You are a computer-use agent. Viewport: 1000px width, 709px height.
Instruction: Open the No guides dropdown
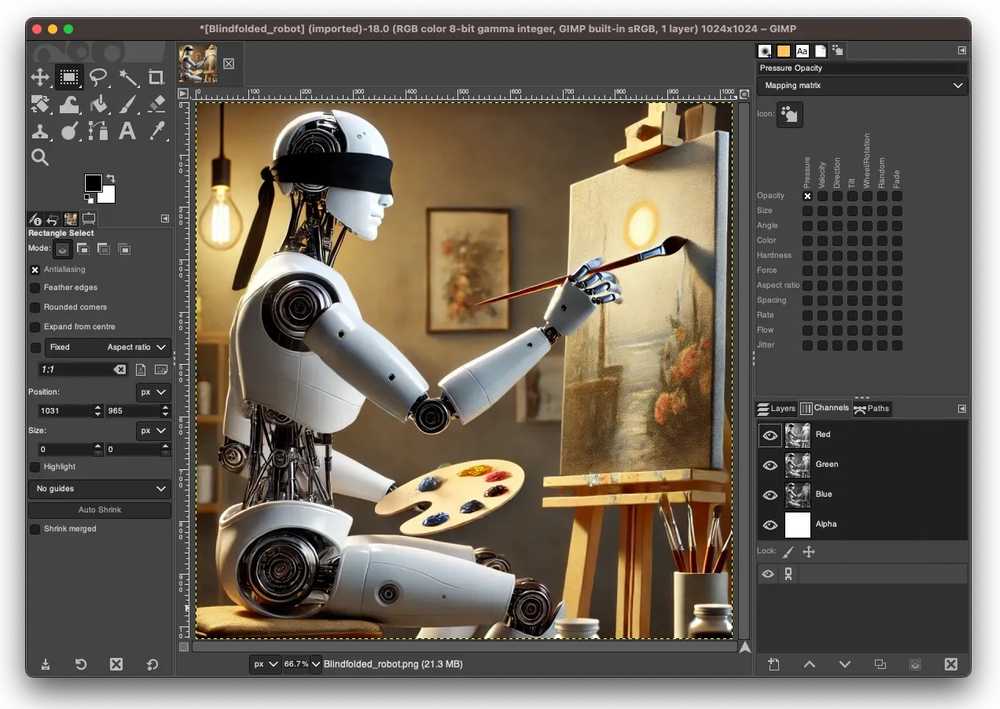pos(100,489)
